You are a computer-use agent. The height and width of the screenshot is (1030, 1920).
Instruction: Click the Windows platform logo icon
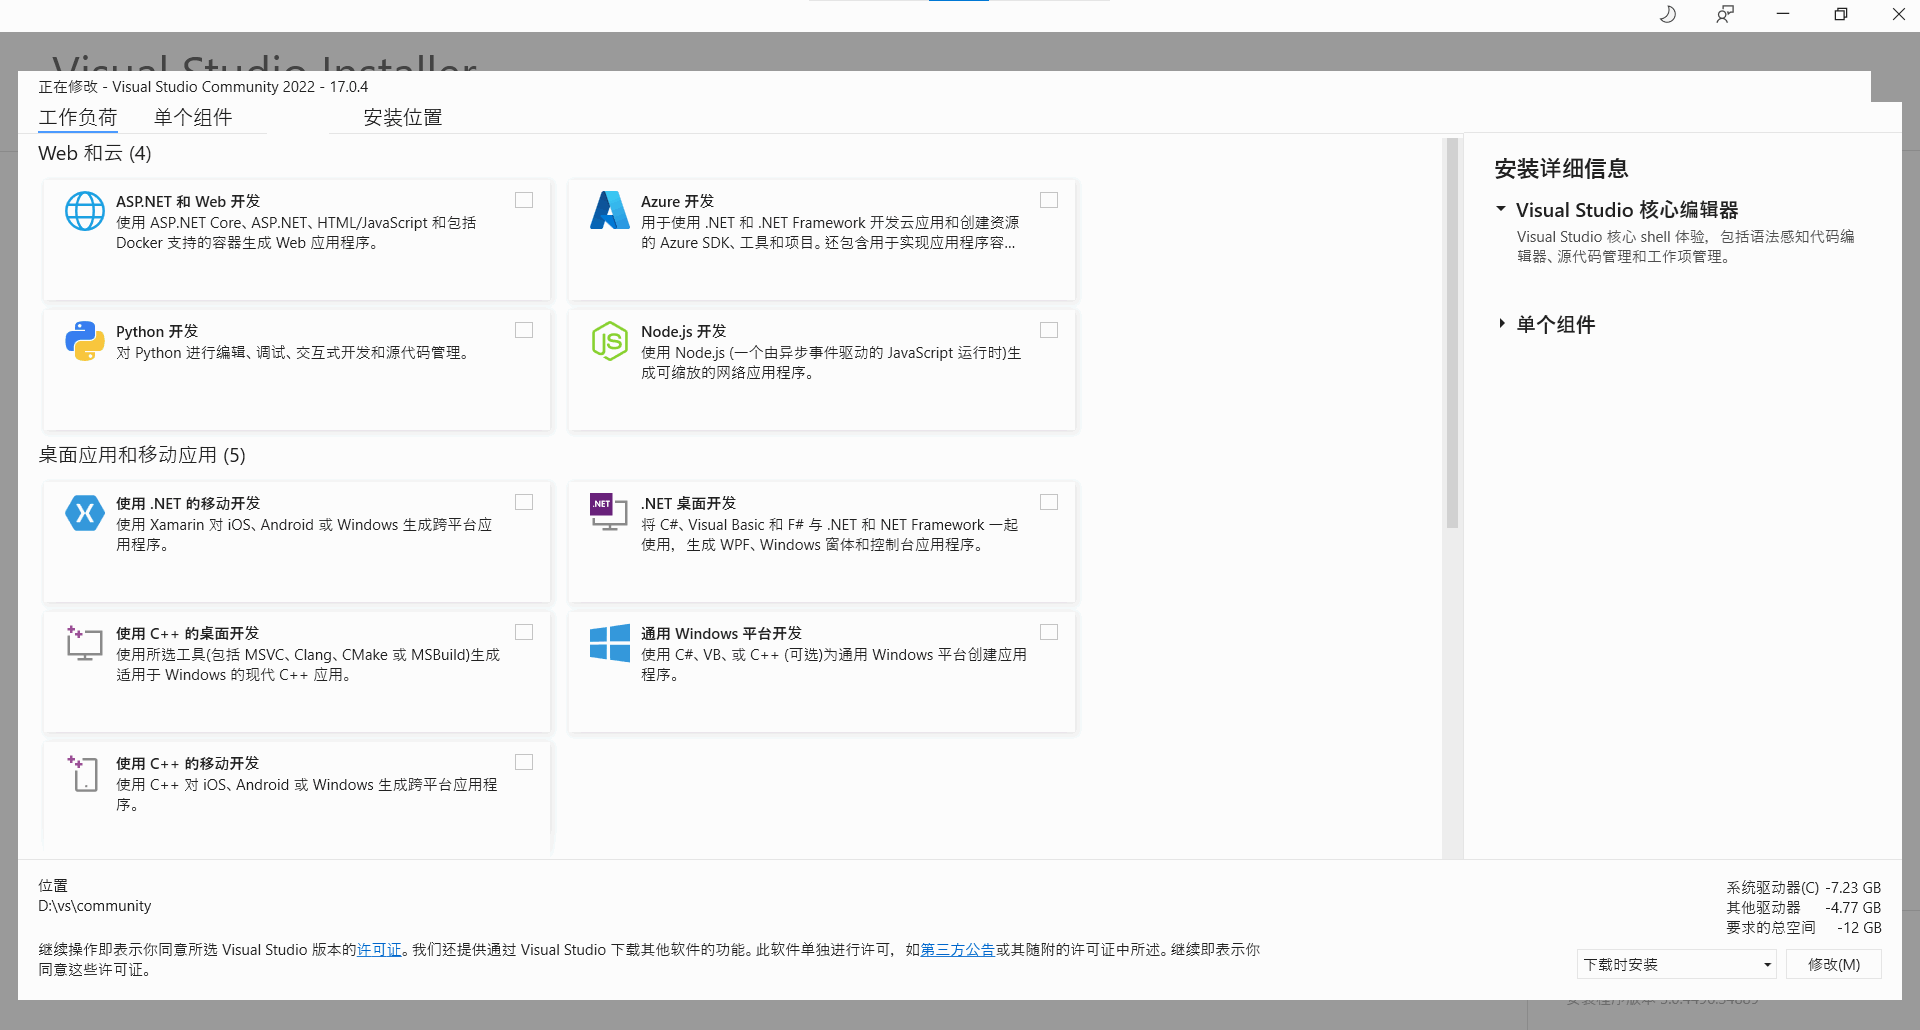point(609,643)
